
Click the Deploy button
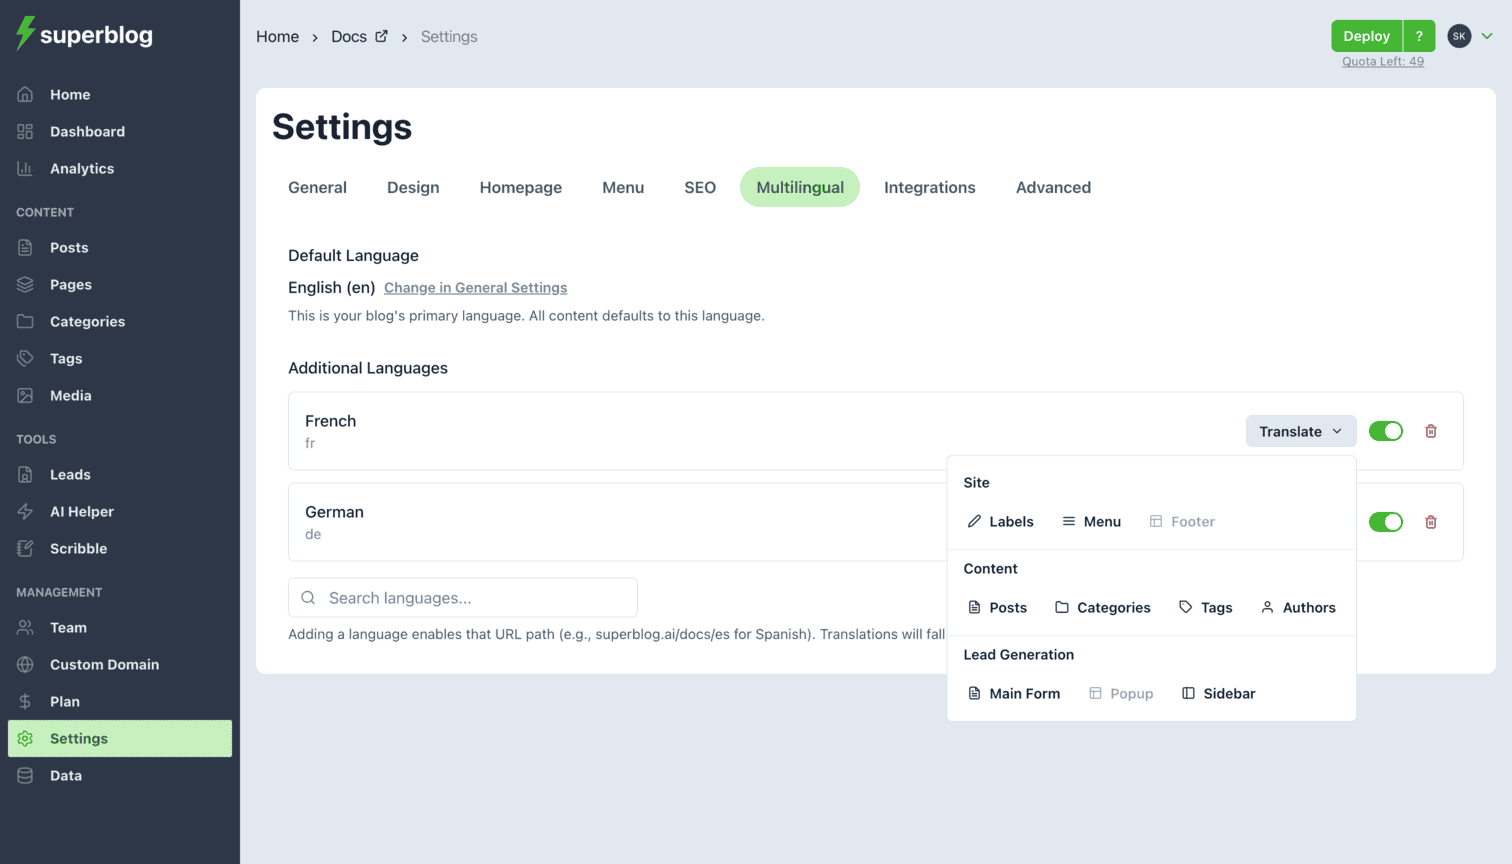coord(1366,35)
